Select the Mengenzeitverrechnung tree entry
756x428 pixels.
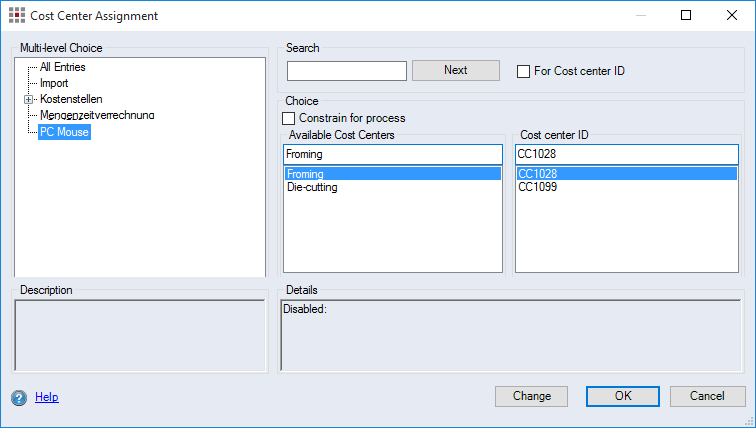tap(97, 115)
